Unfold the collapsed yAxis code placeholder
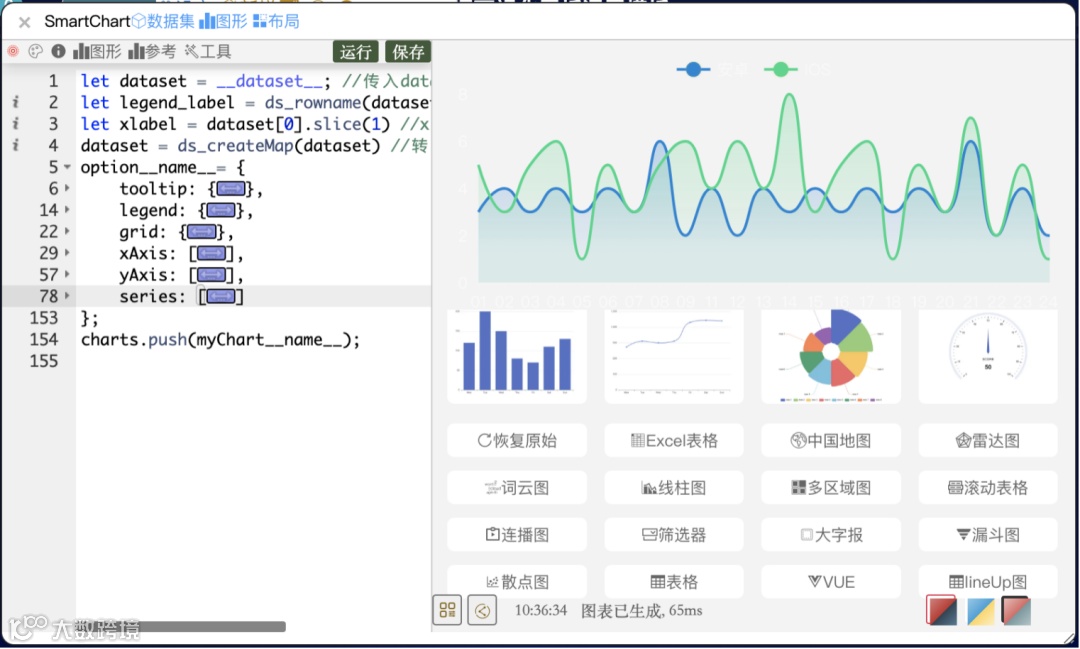 (x=211, y=275)
